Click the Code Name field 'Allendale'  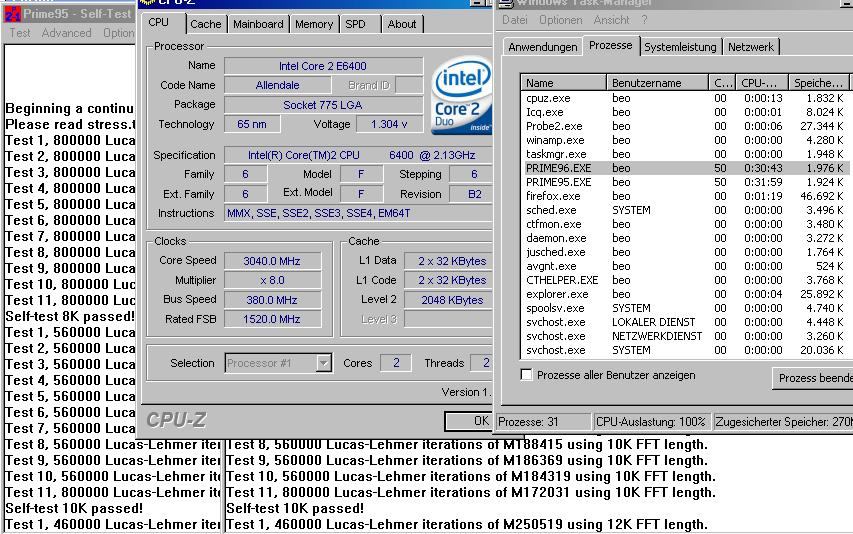click(277, 85)
